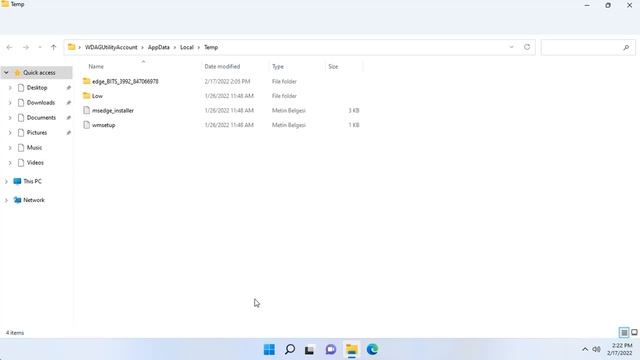
Task: Open the Chat taskbar icon
Action: coord(331,349)
